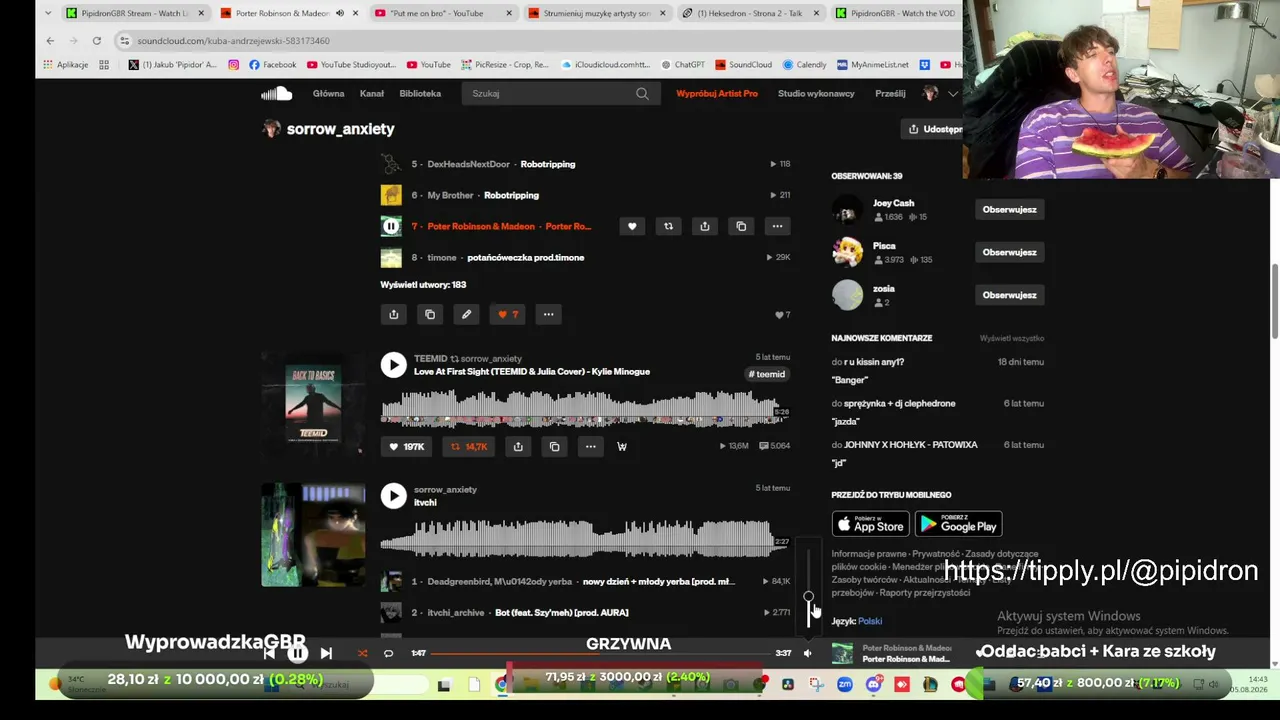
Task: Mute the Porter Robinson tab via speaker icon
Action: pos(340,13)
